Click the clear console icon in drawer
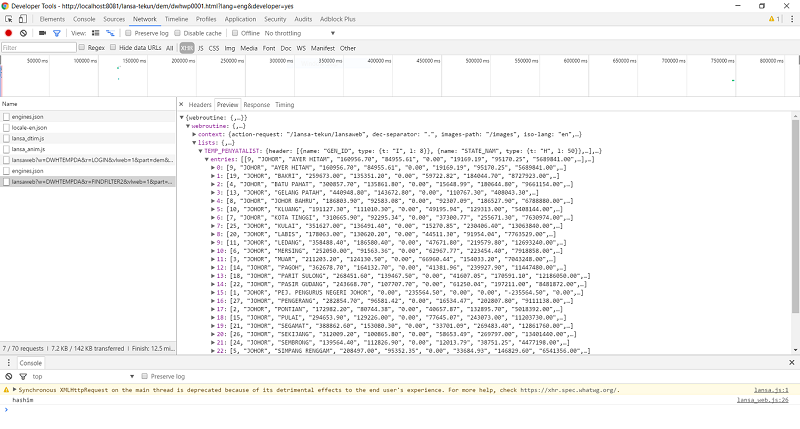Viewport: 800px width, 429px height. point(8,376)
